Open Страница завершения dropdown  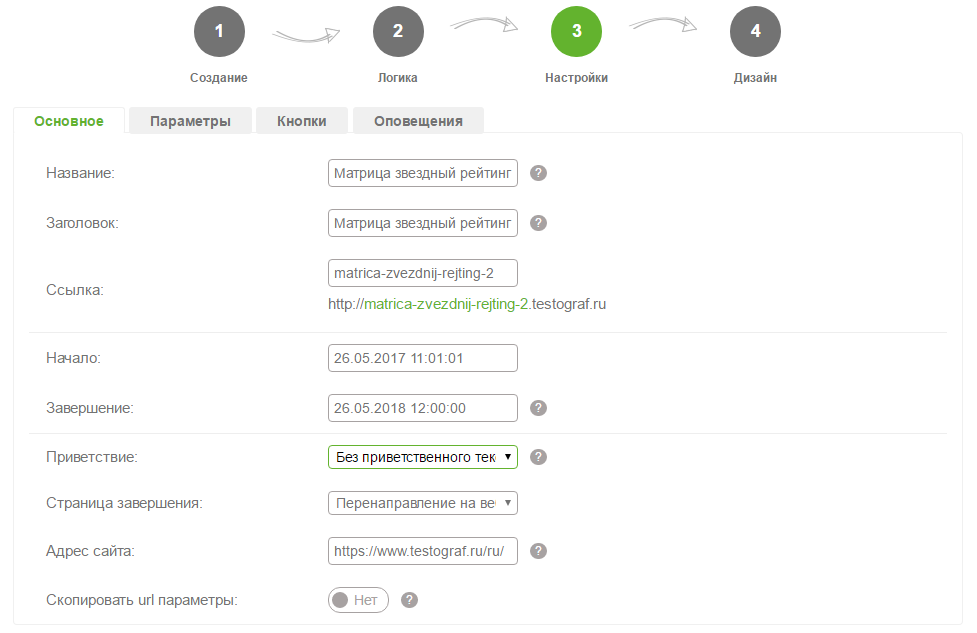[x=422, y=503]
